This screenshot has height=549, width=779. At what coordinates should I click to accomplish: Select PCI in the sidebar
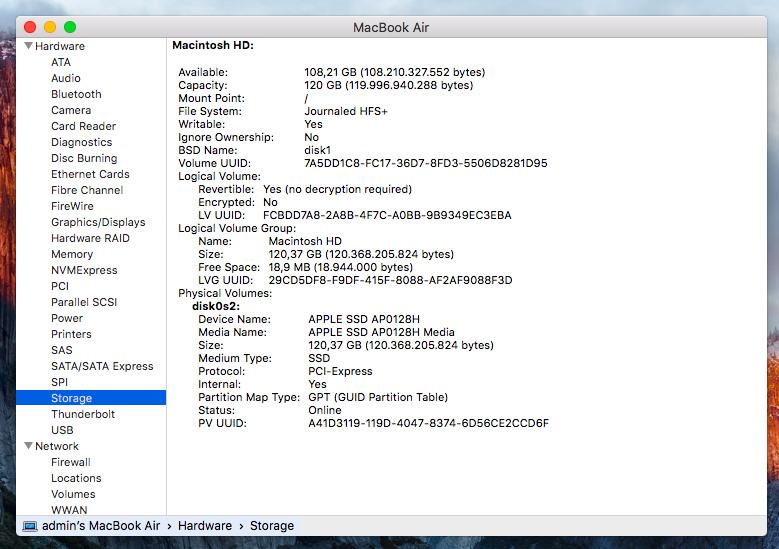60,286
